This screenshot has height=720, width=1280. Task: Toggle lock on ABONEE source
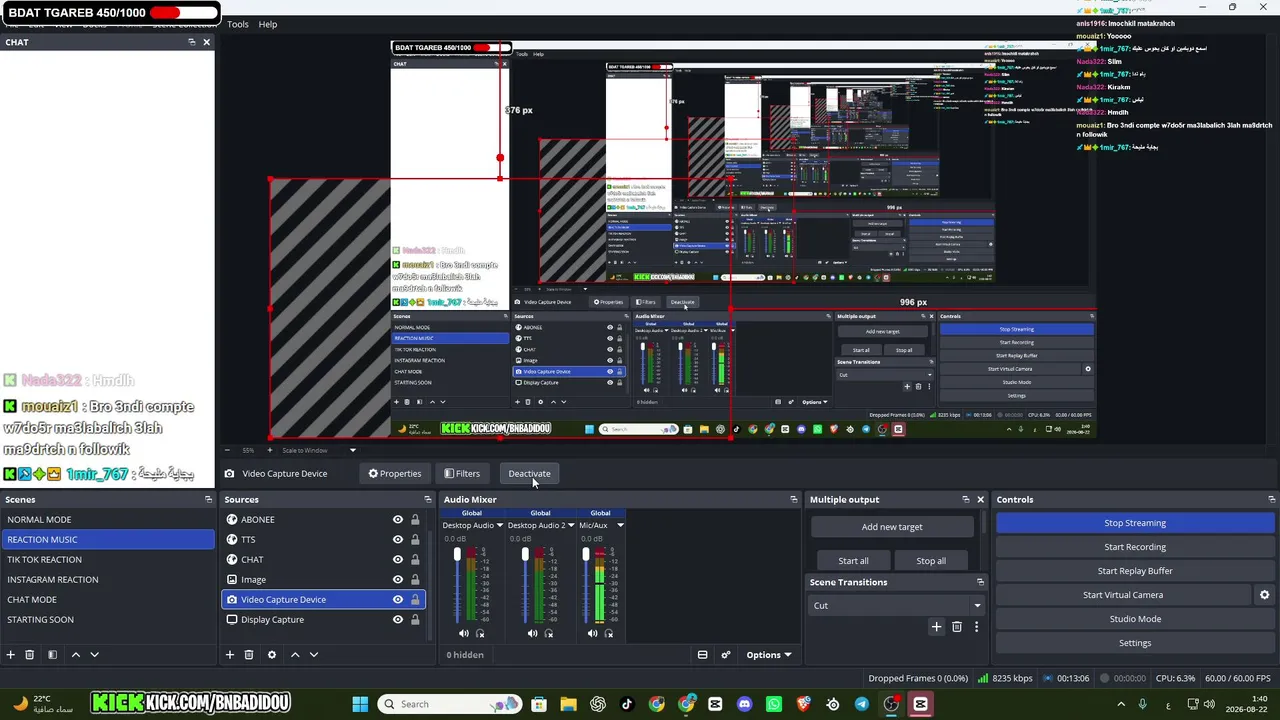pos(415,520)
